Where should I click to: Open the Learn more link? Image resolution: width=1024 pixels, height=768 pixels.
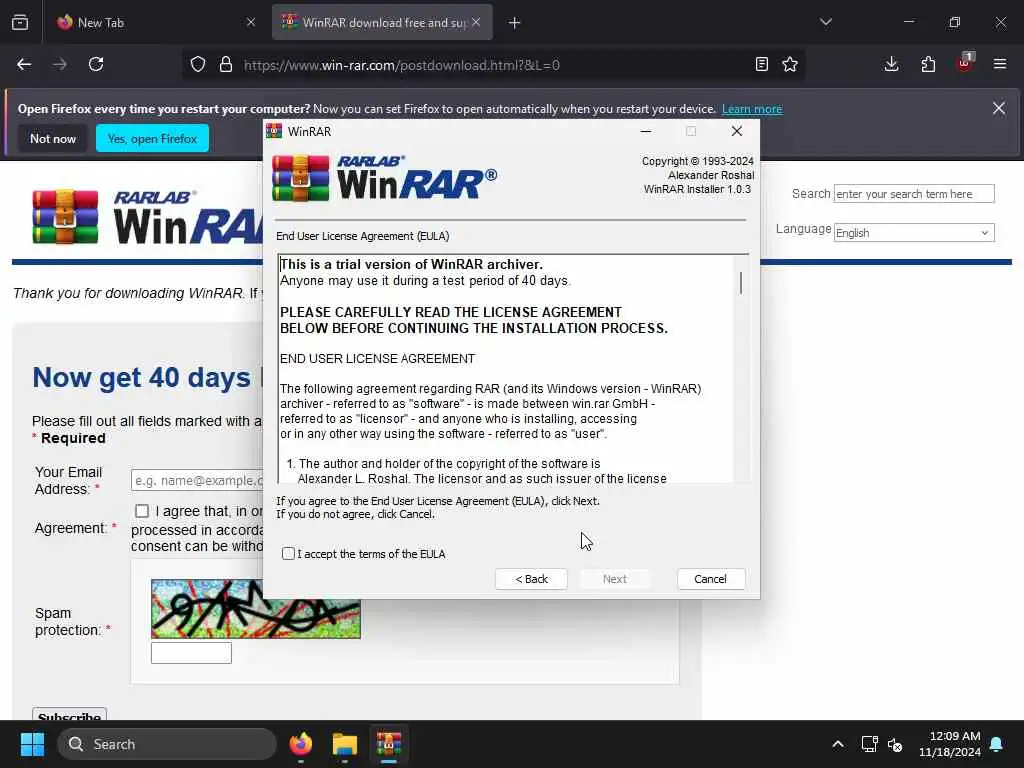(752, 109)
